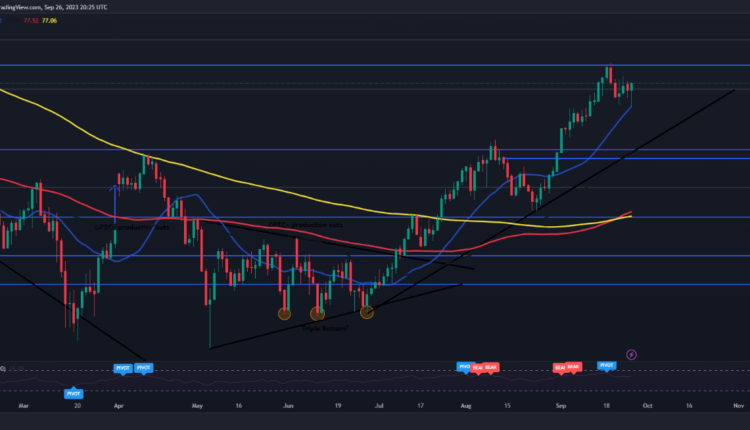
Task: Select the leftmost orange Triple Bottom circle
Action: click(285, 313)
